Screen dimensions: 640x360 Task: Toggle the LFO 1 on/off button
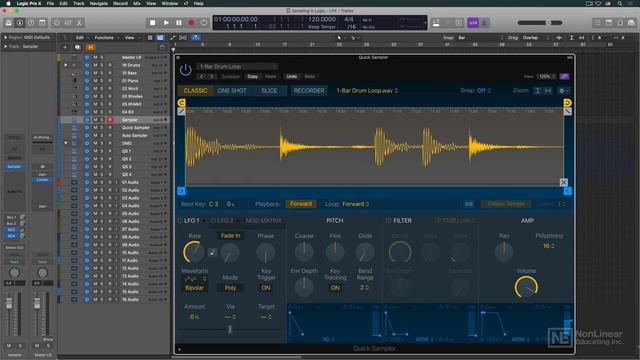180,220
